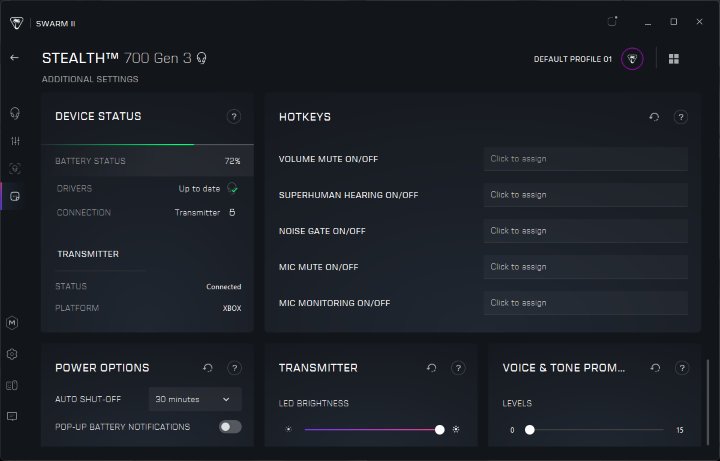Open the notification icon in title bar
The width and height of the screenshot is (720, 461).
coord(612,21)
